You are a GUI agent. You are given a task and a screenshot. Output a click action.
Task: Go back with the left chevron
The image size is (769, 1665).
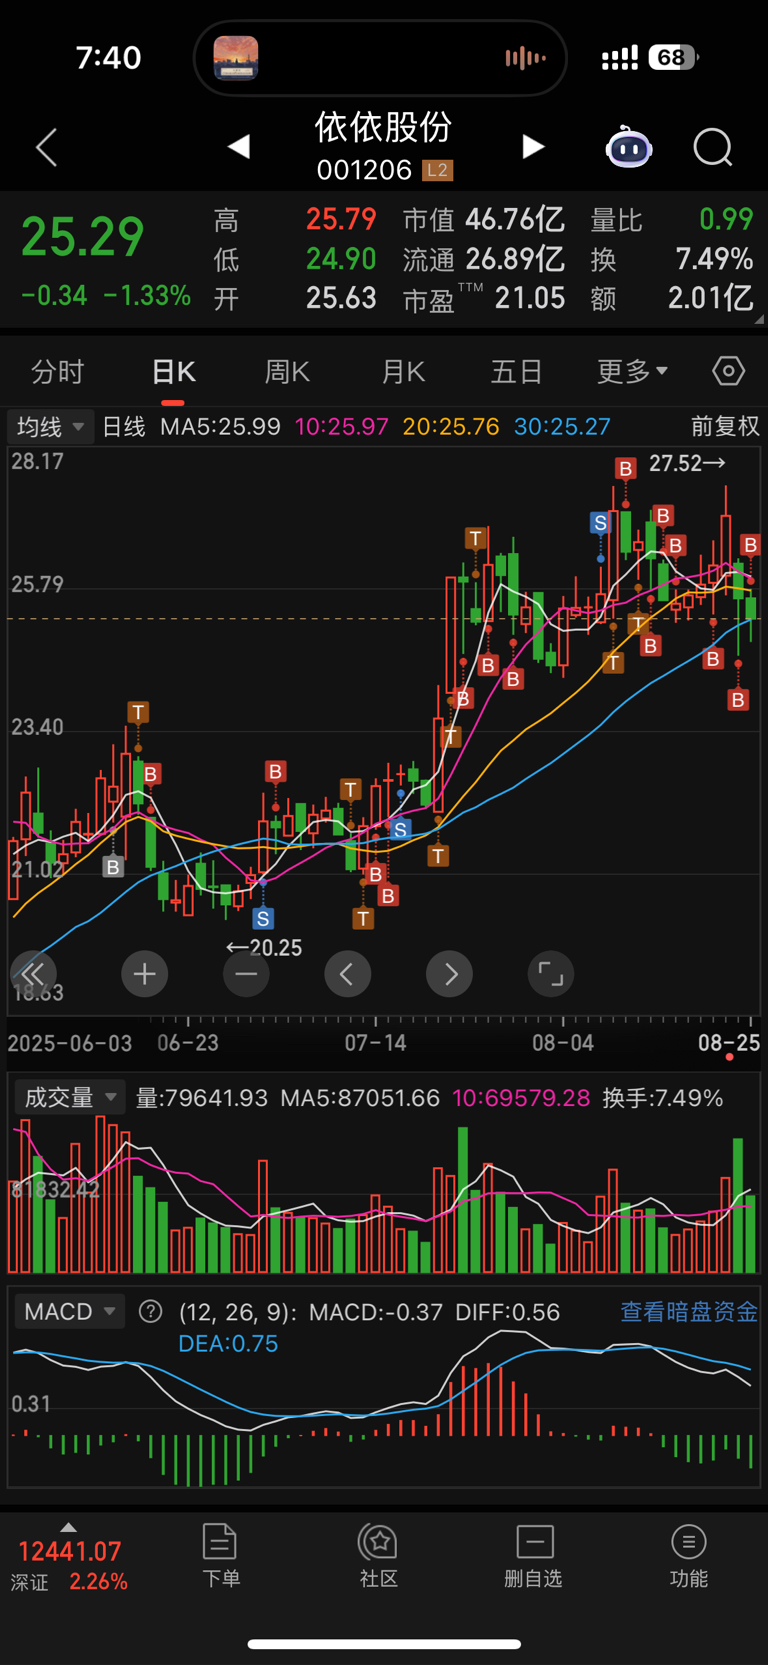[x=47, y=148]
